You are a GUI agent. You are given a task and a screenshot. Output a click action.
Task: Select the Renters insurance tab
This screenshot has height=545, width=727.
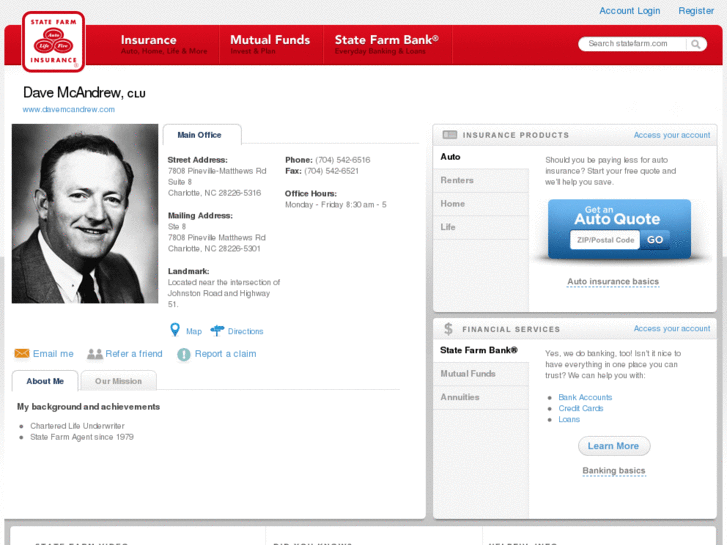pos(481,180)
